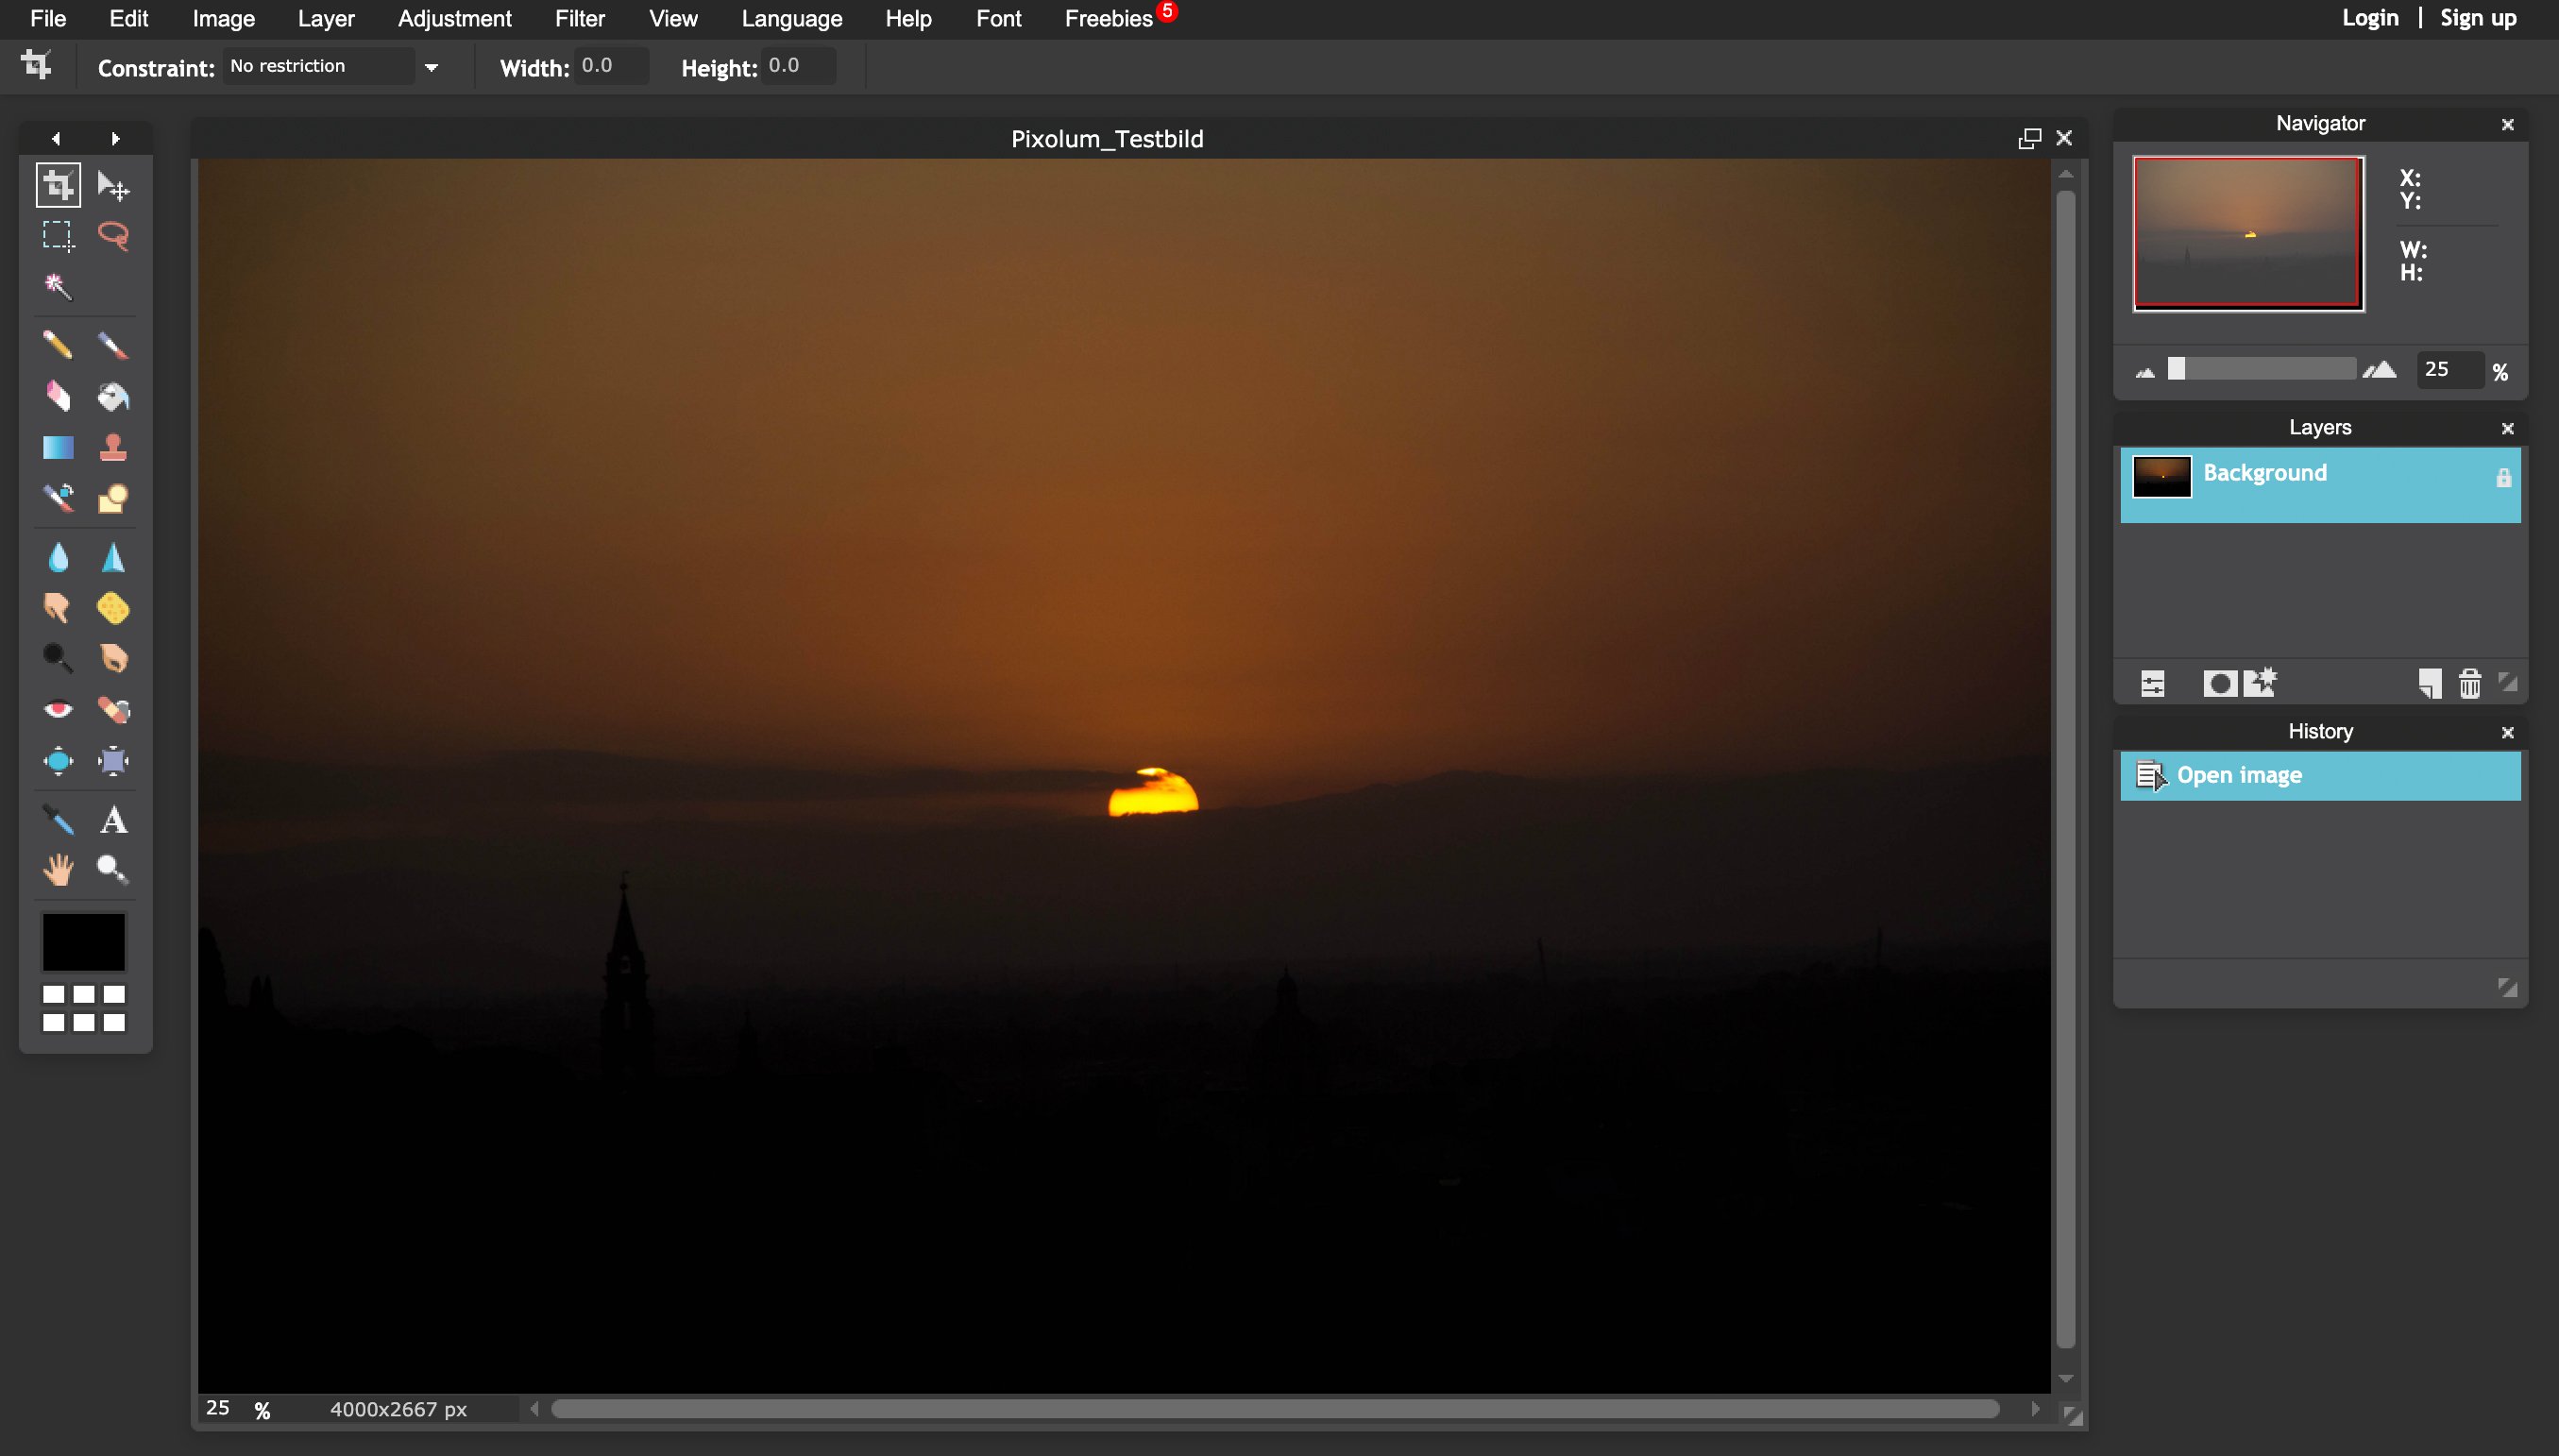Viewport: 2559px width, 1456px height.
Task: Toggle Navigator panel closed
Action: 2508,123
